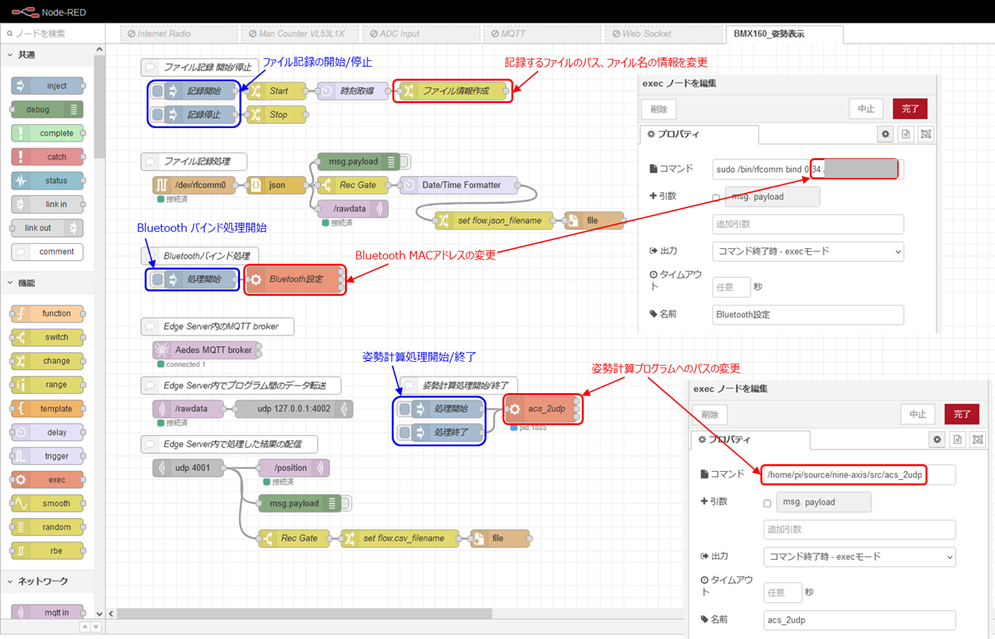This screenshot has height=639, width=995.
Task: Click 完了 in the Bluetooth設定 editor
Action: pos(910,109)
